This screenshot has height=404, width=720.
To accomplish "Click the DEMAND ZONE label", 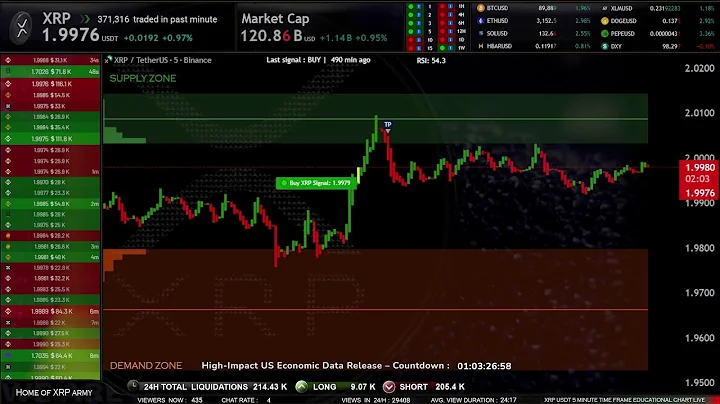I will (x=146, y=365).
